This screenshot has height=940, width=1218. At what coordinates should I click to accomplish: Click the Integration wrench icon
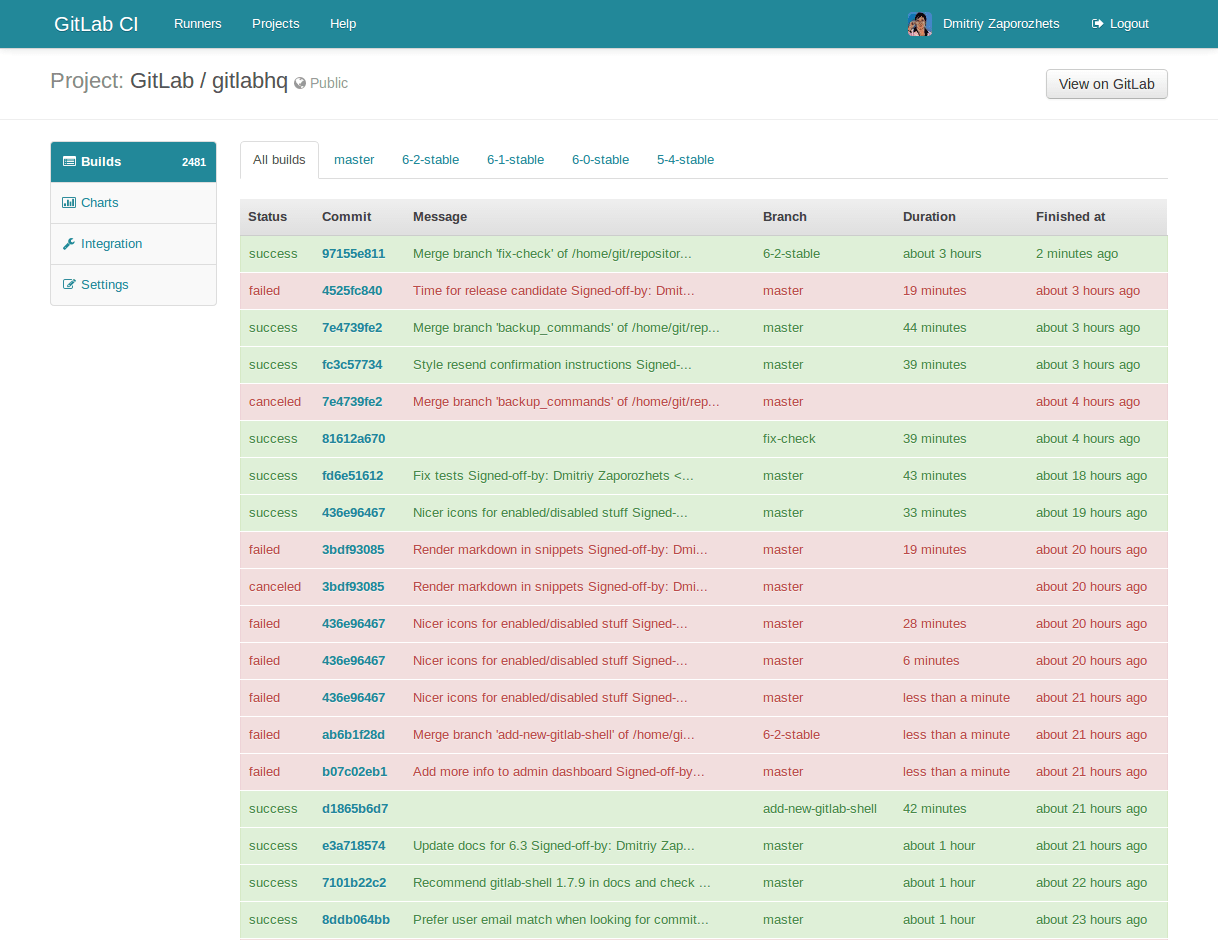click(69, 243)
